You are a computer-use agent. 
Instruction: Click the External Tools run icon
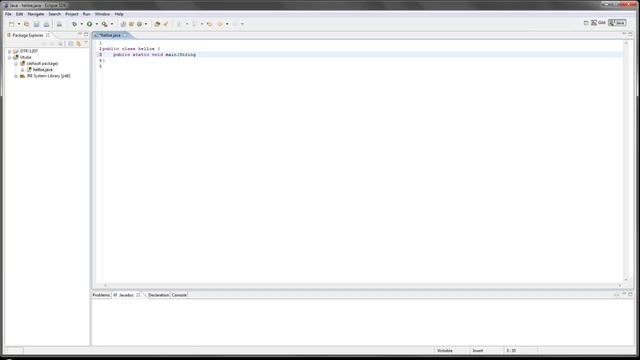pyautogui.click(x=104, y=24)
